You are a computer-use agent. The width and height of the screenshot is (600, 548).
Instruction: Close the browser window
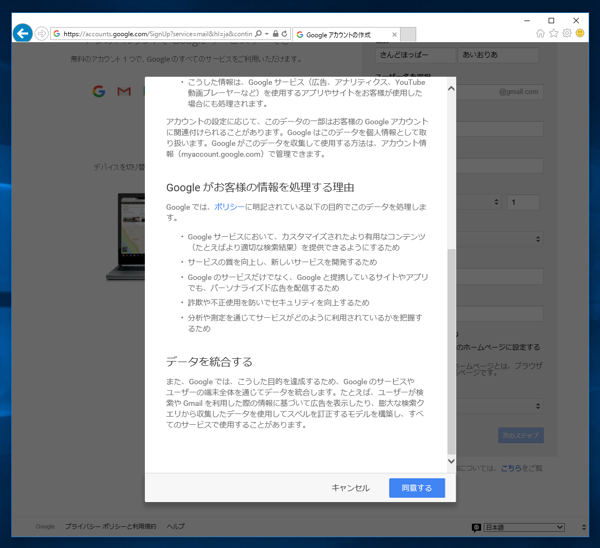576,20
